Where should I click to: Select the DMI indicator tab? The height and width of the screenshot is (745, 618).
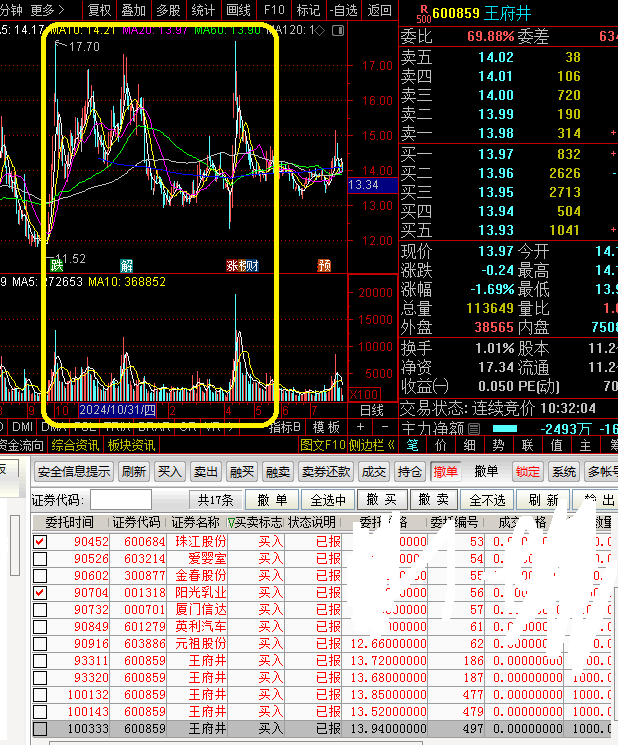coord(22,427)
